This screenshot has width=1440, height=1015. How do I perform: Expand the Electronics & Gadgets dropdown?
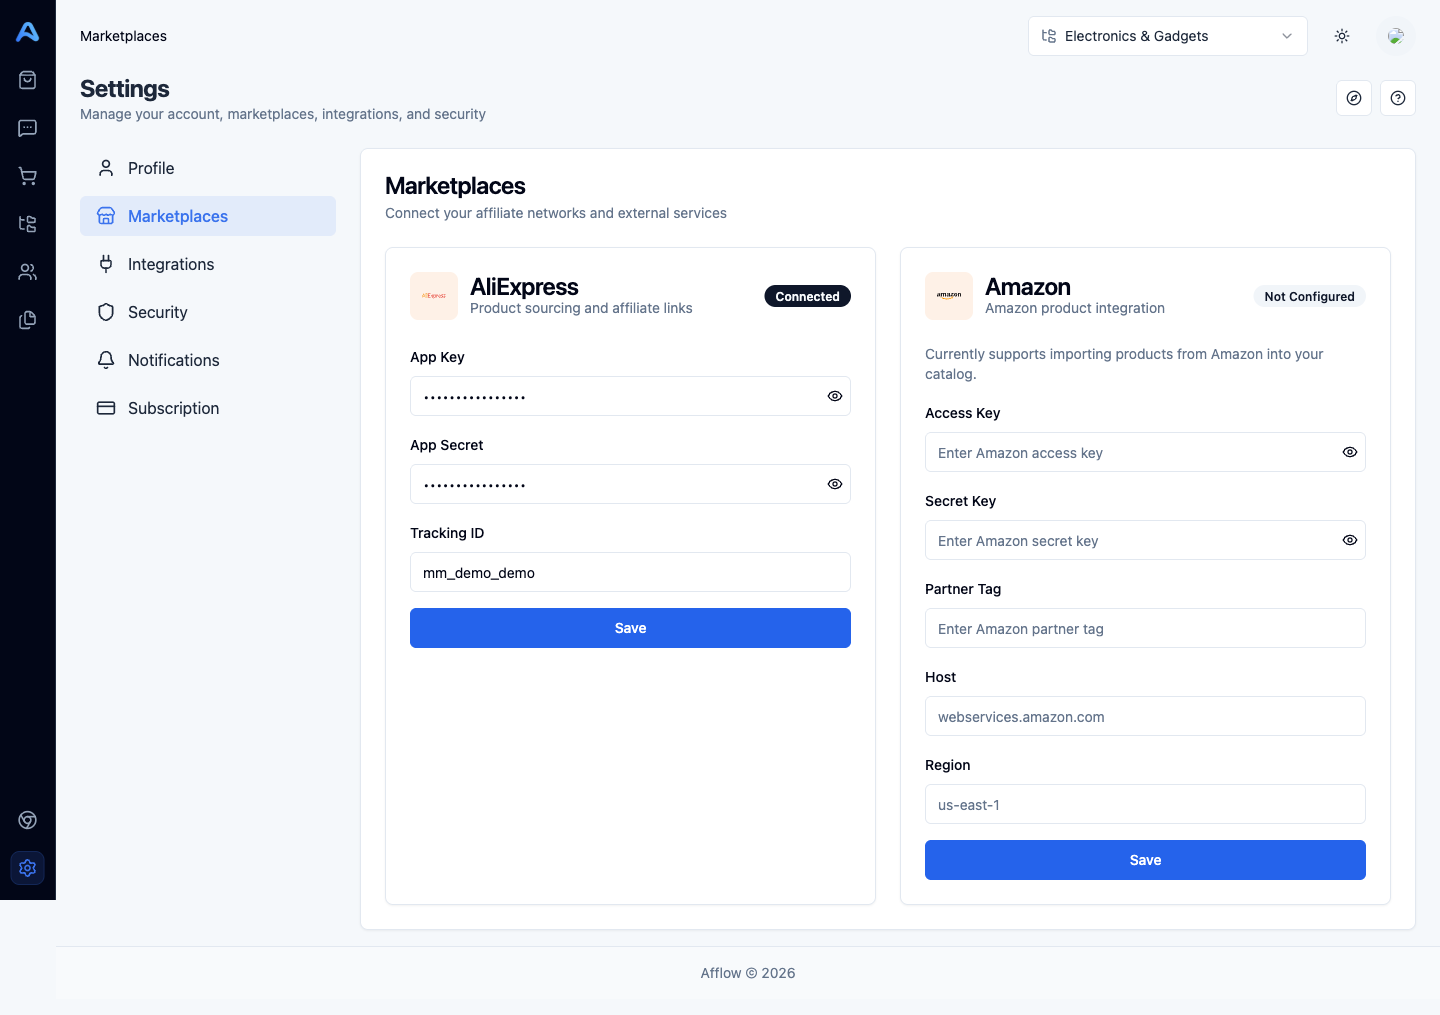pyautogui.click(x=1167, y=36)
